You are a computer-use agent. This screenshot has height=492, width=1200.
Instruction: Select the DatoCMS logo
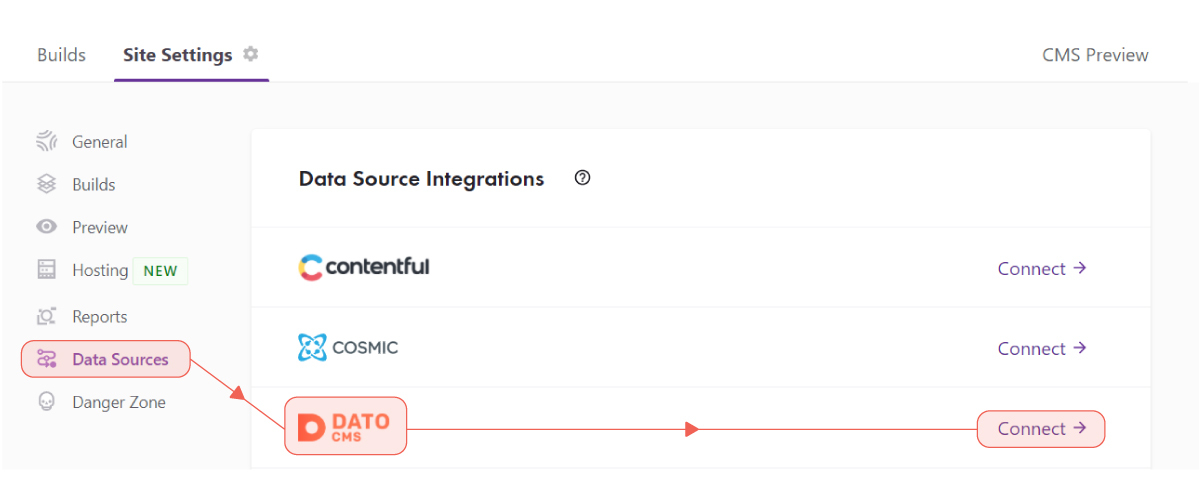pos(345,427)
